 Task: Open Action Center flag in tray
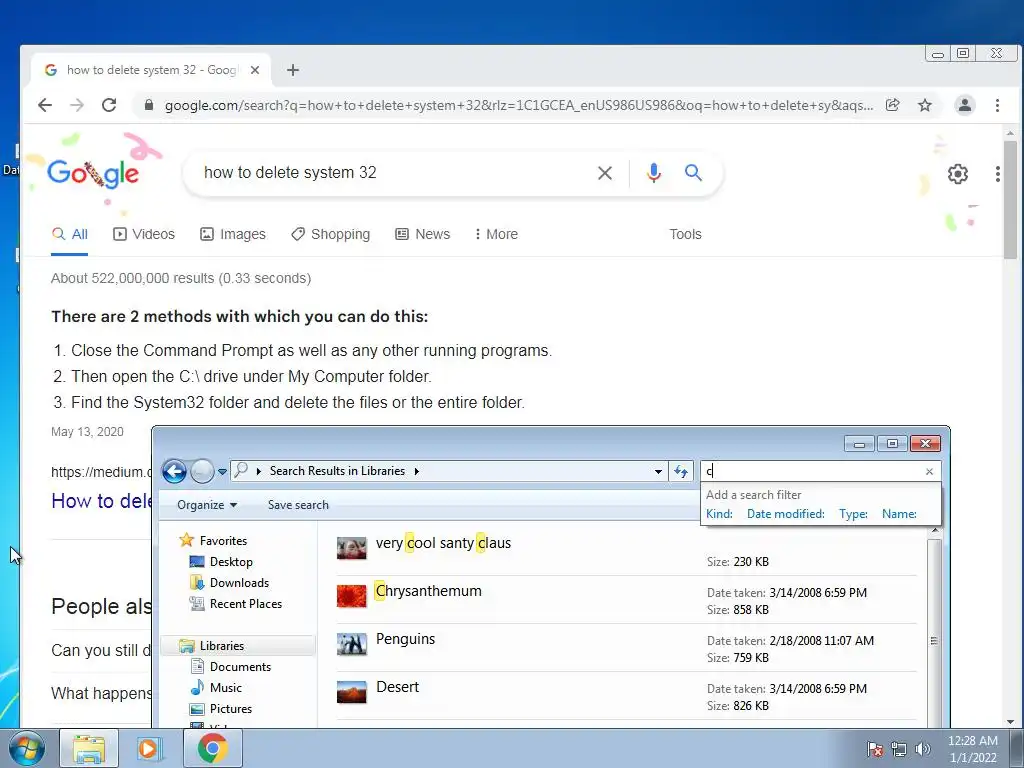(874, 749)
